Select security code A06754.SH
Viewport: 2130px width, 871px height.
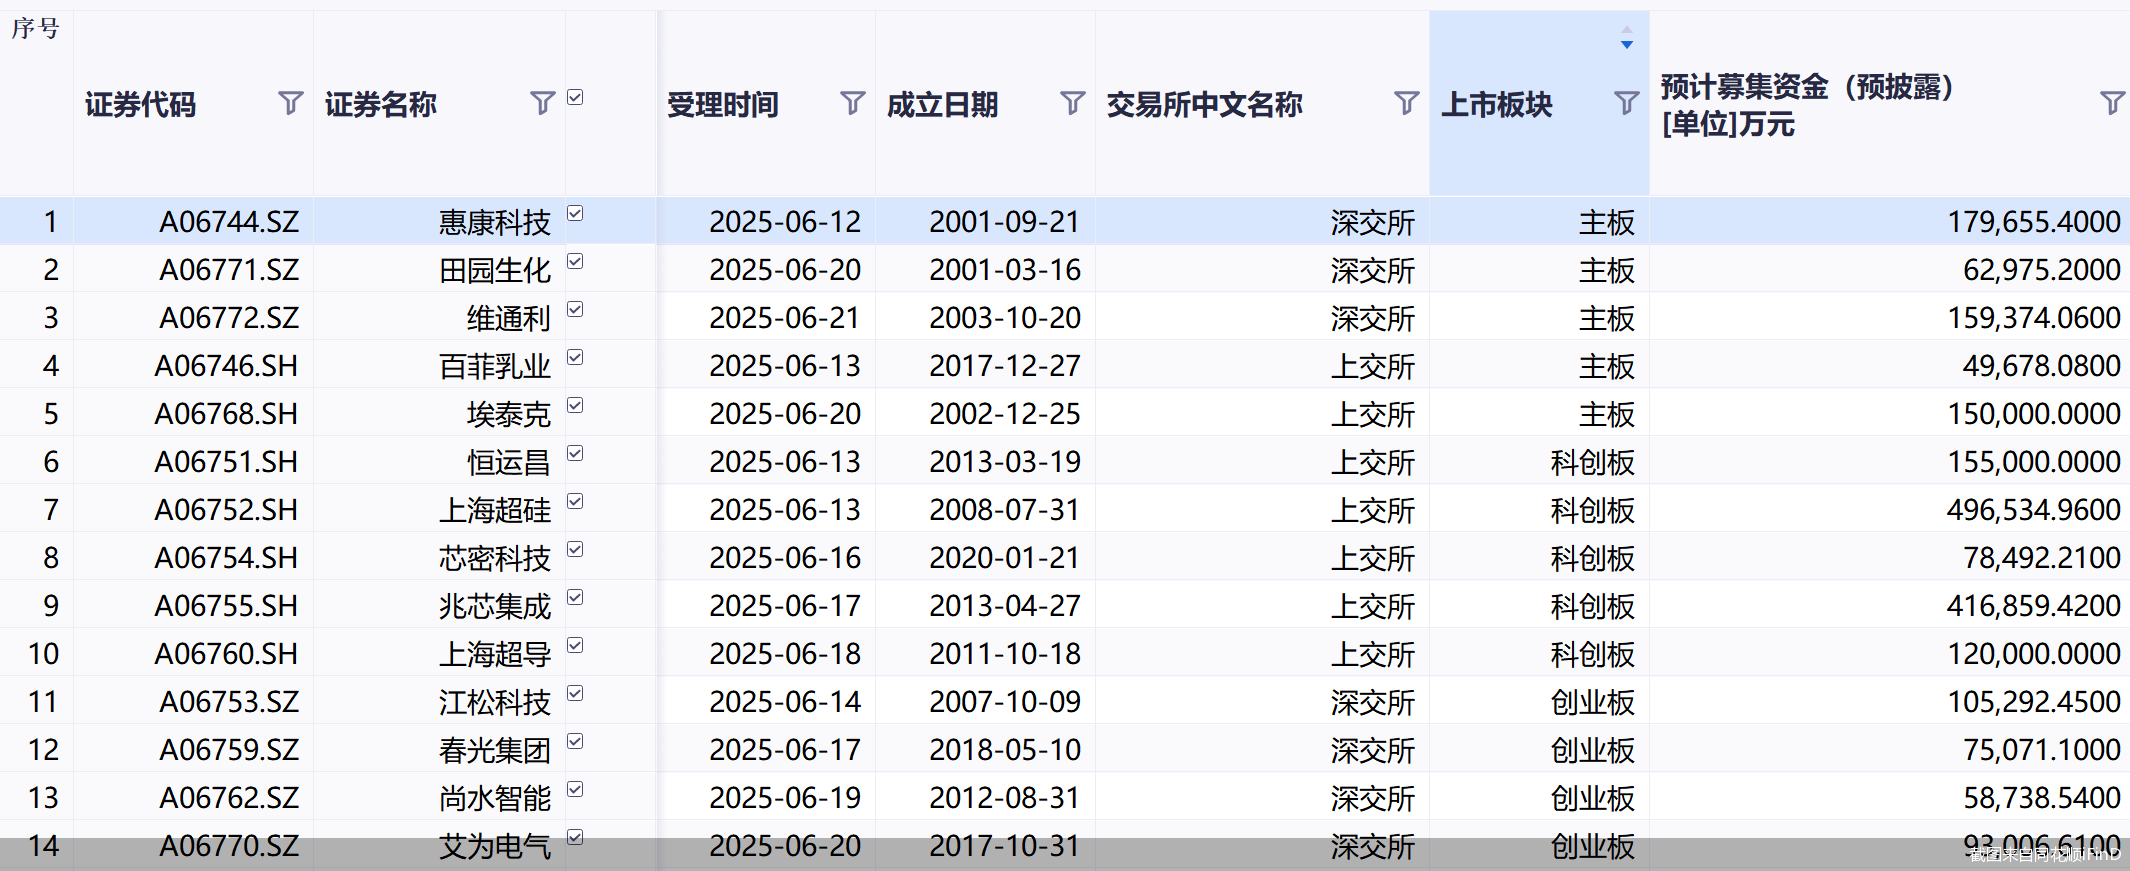pos(226,558)
